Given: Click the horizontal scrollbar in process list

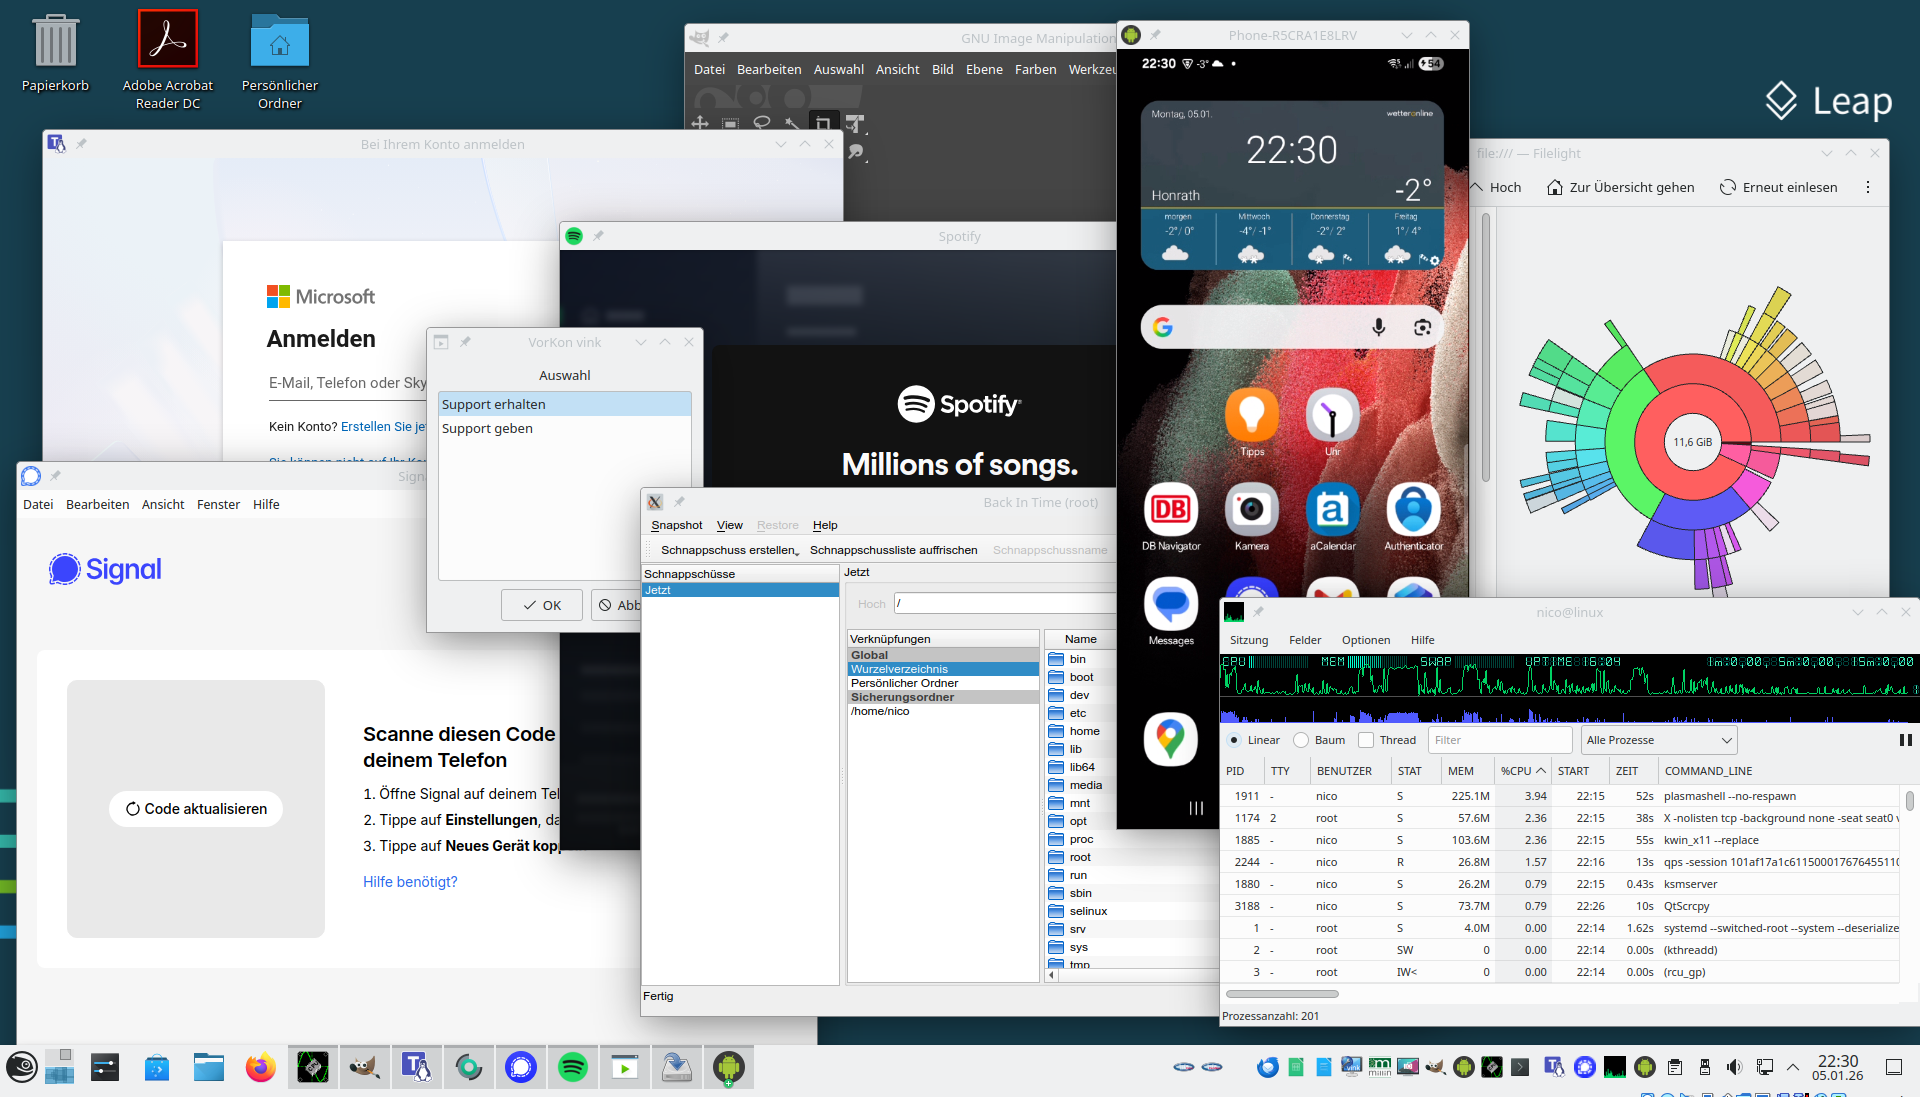Looking at the screenshot, I should (x=1282, y=994).
